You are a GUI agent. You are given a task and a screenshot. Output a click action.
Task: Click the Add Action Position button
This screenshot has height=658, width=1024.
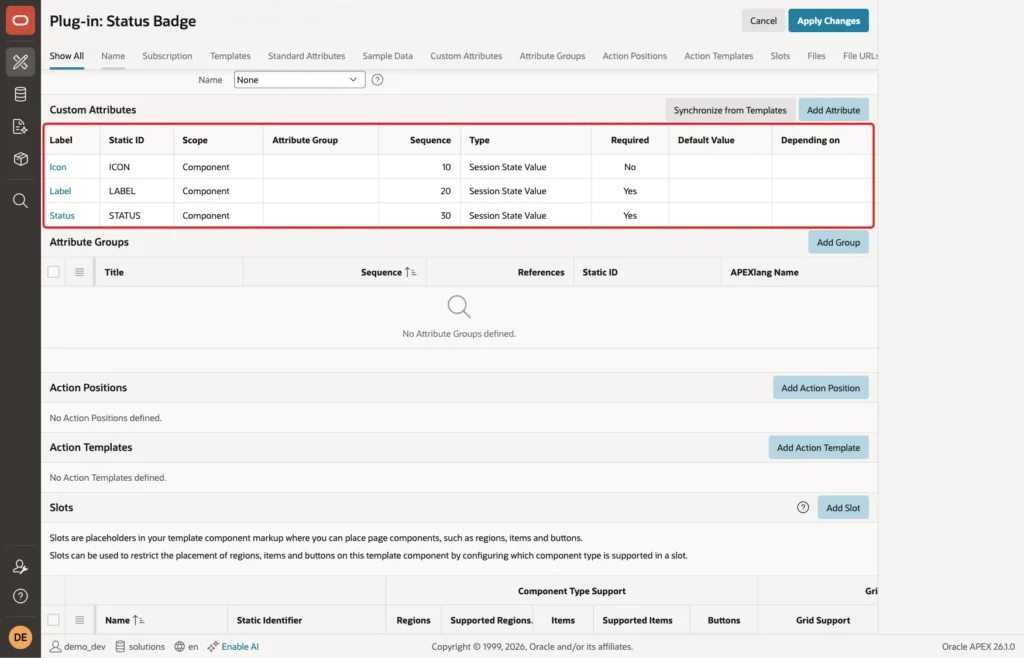pyautogui.click(x=820, y=388)
